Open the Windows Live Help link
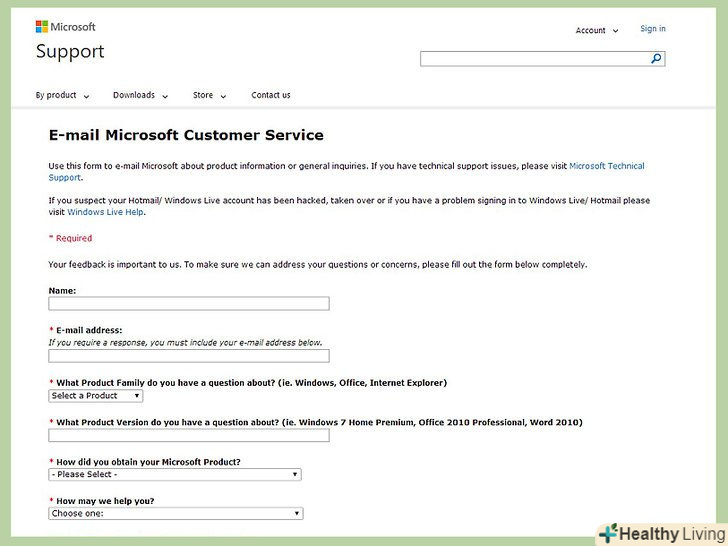Screen dimensions: 728x546 (x=105, y=212)
